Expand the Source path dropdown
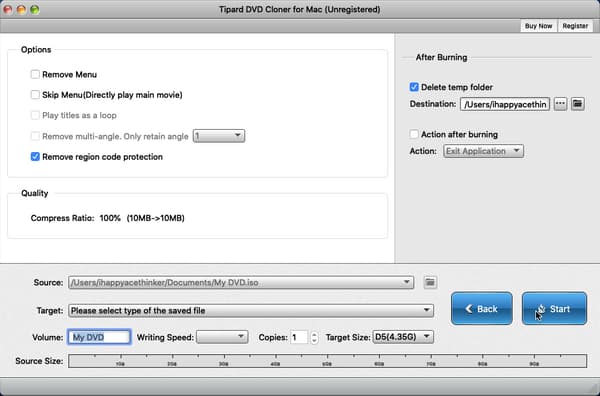The width and height of the screenshot is (600, 396). (241, 282)
